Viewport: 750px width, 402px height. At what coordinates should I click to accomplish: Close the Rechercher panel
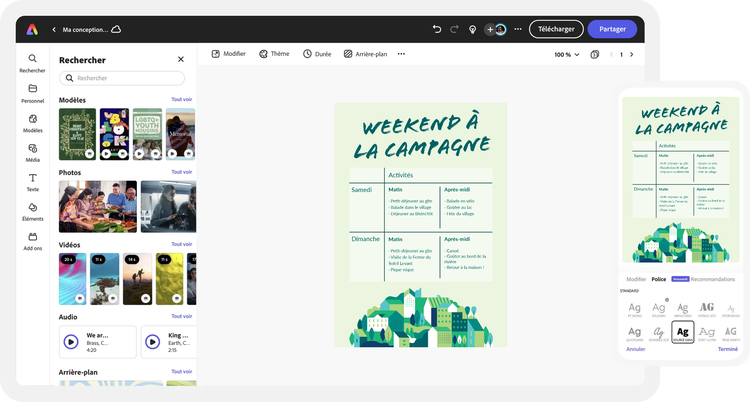pos(181,59)
